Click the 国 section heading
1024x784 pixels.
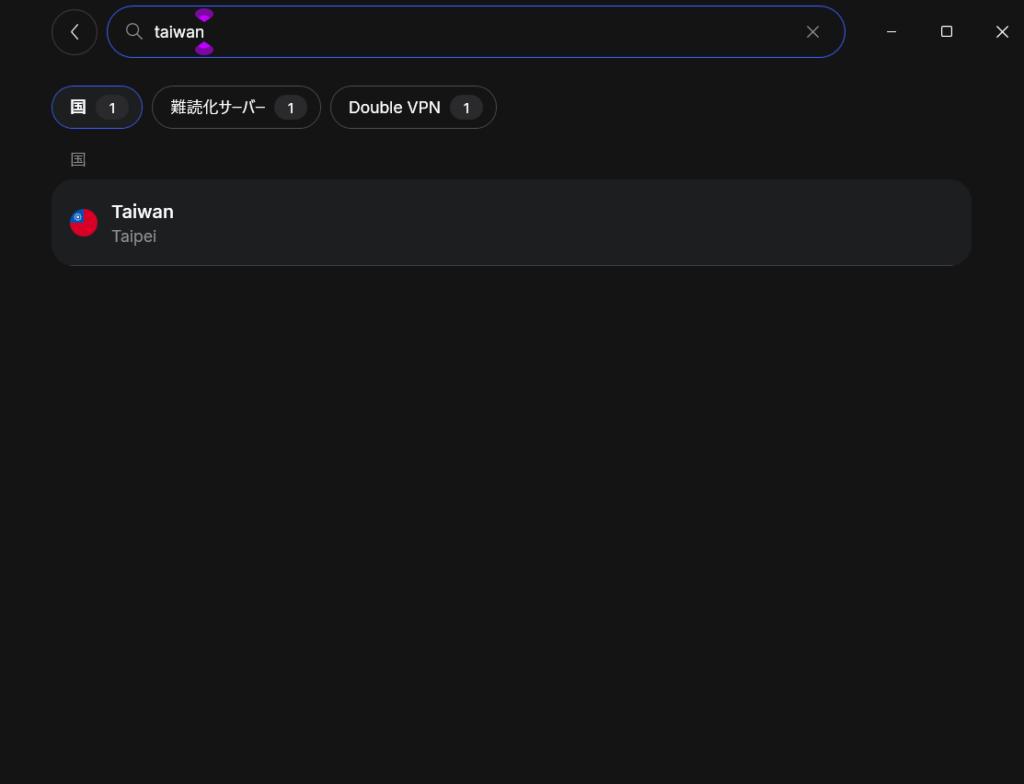(x=78, y=159)
